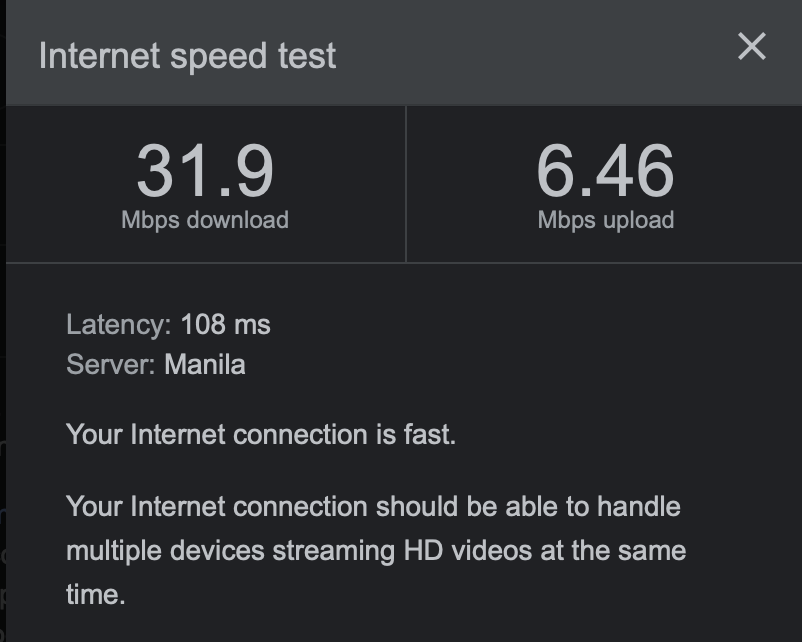The width and height of the screenshot is (802, 642).
Task: Click the final word "time."
Action: pos(96,594)
